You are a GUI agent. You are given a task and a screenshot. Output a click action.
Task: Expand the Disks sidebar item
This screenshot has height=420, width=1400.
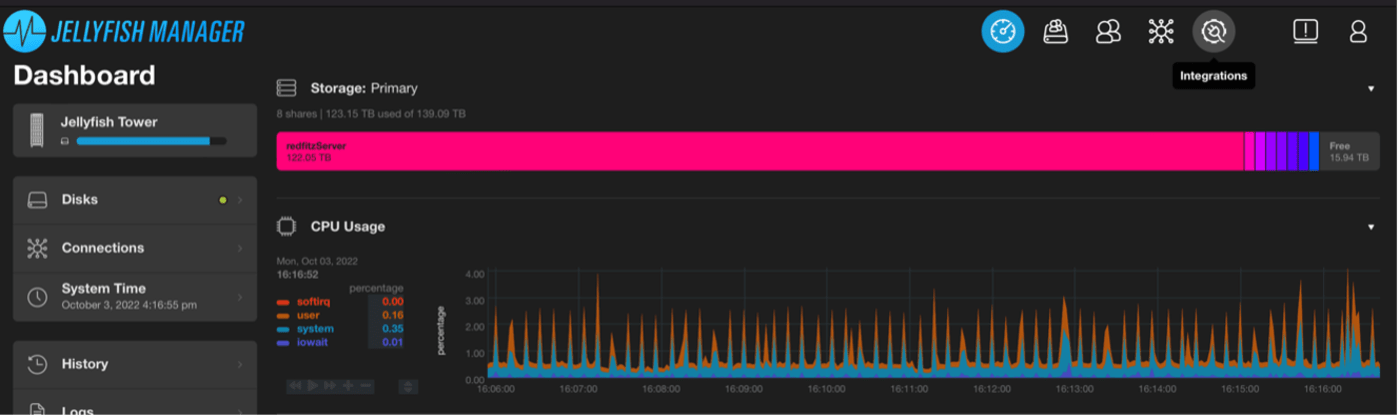[135, 200]
